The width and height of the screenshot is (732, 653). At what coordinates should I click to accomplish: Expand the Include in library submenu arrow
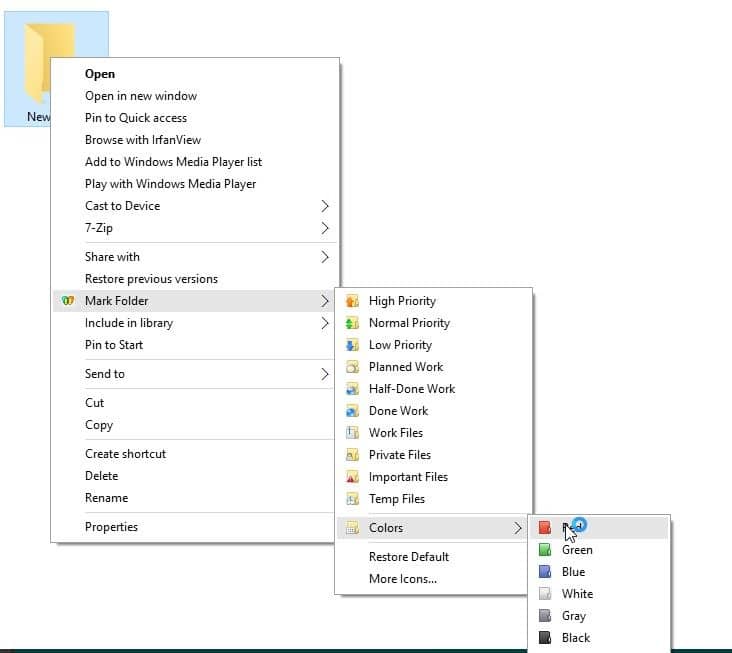point(325,323)
